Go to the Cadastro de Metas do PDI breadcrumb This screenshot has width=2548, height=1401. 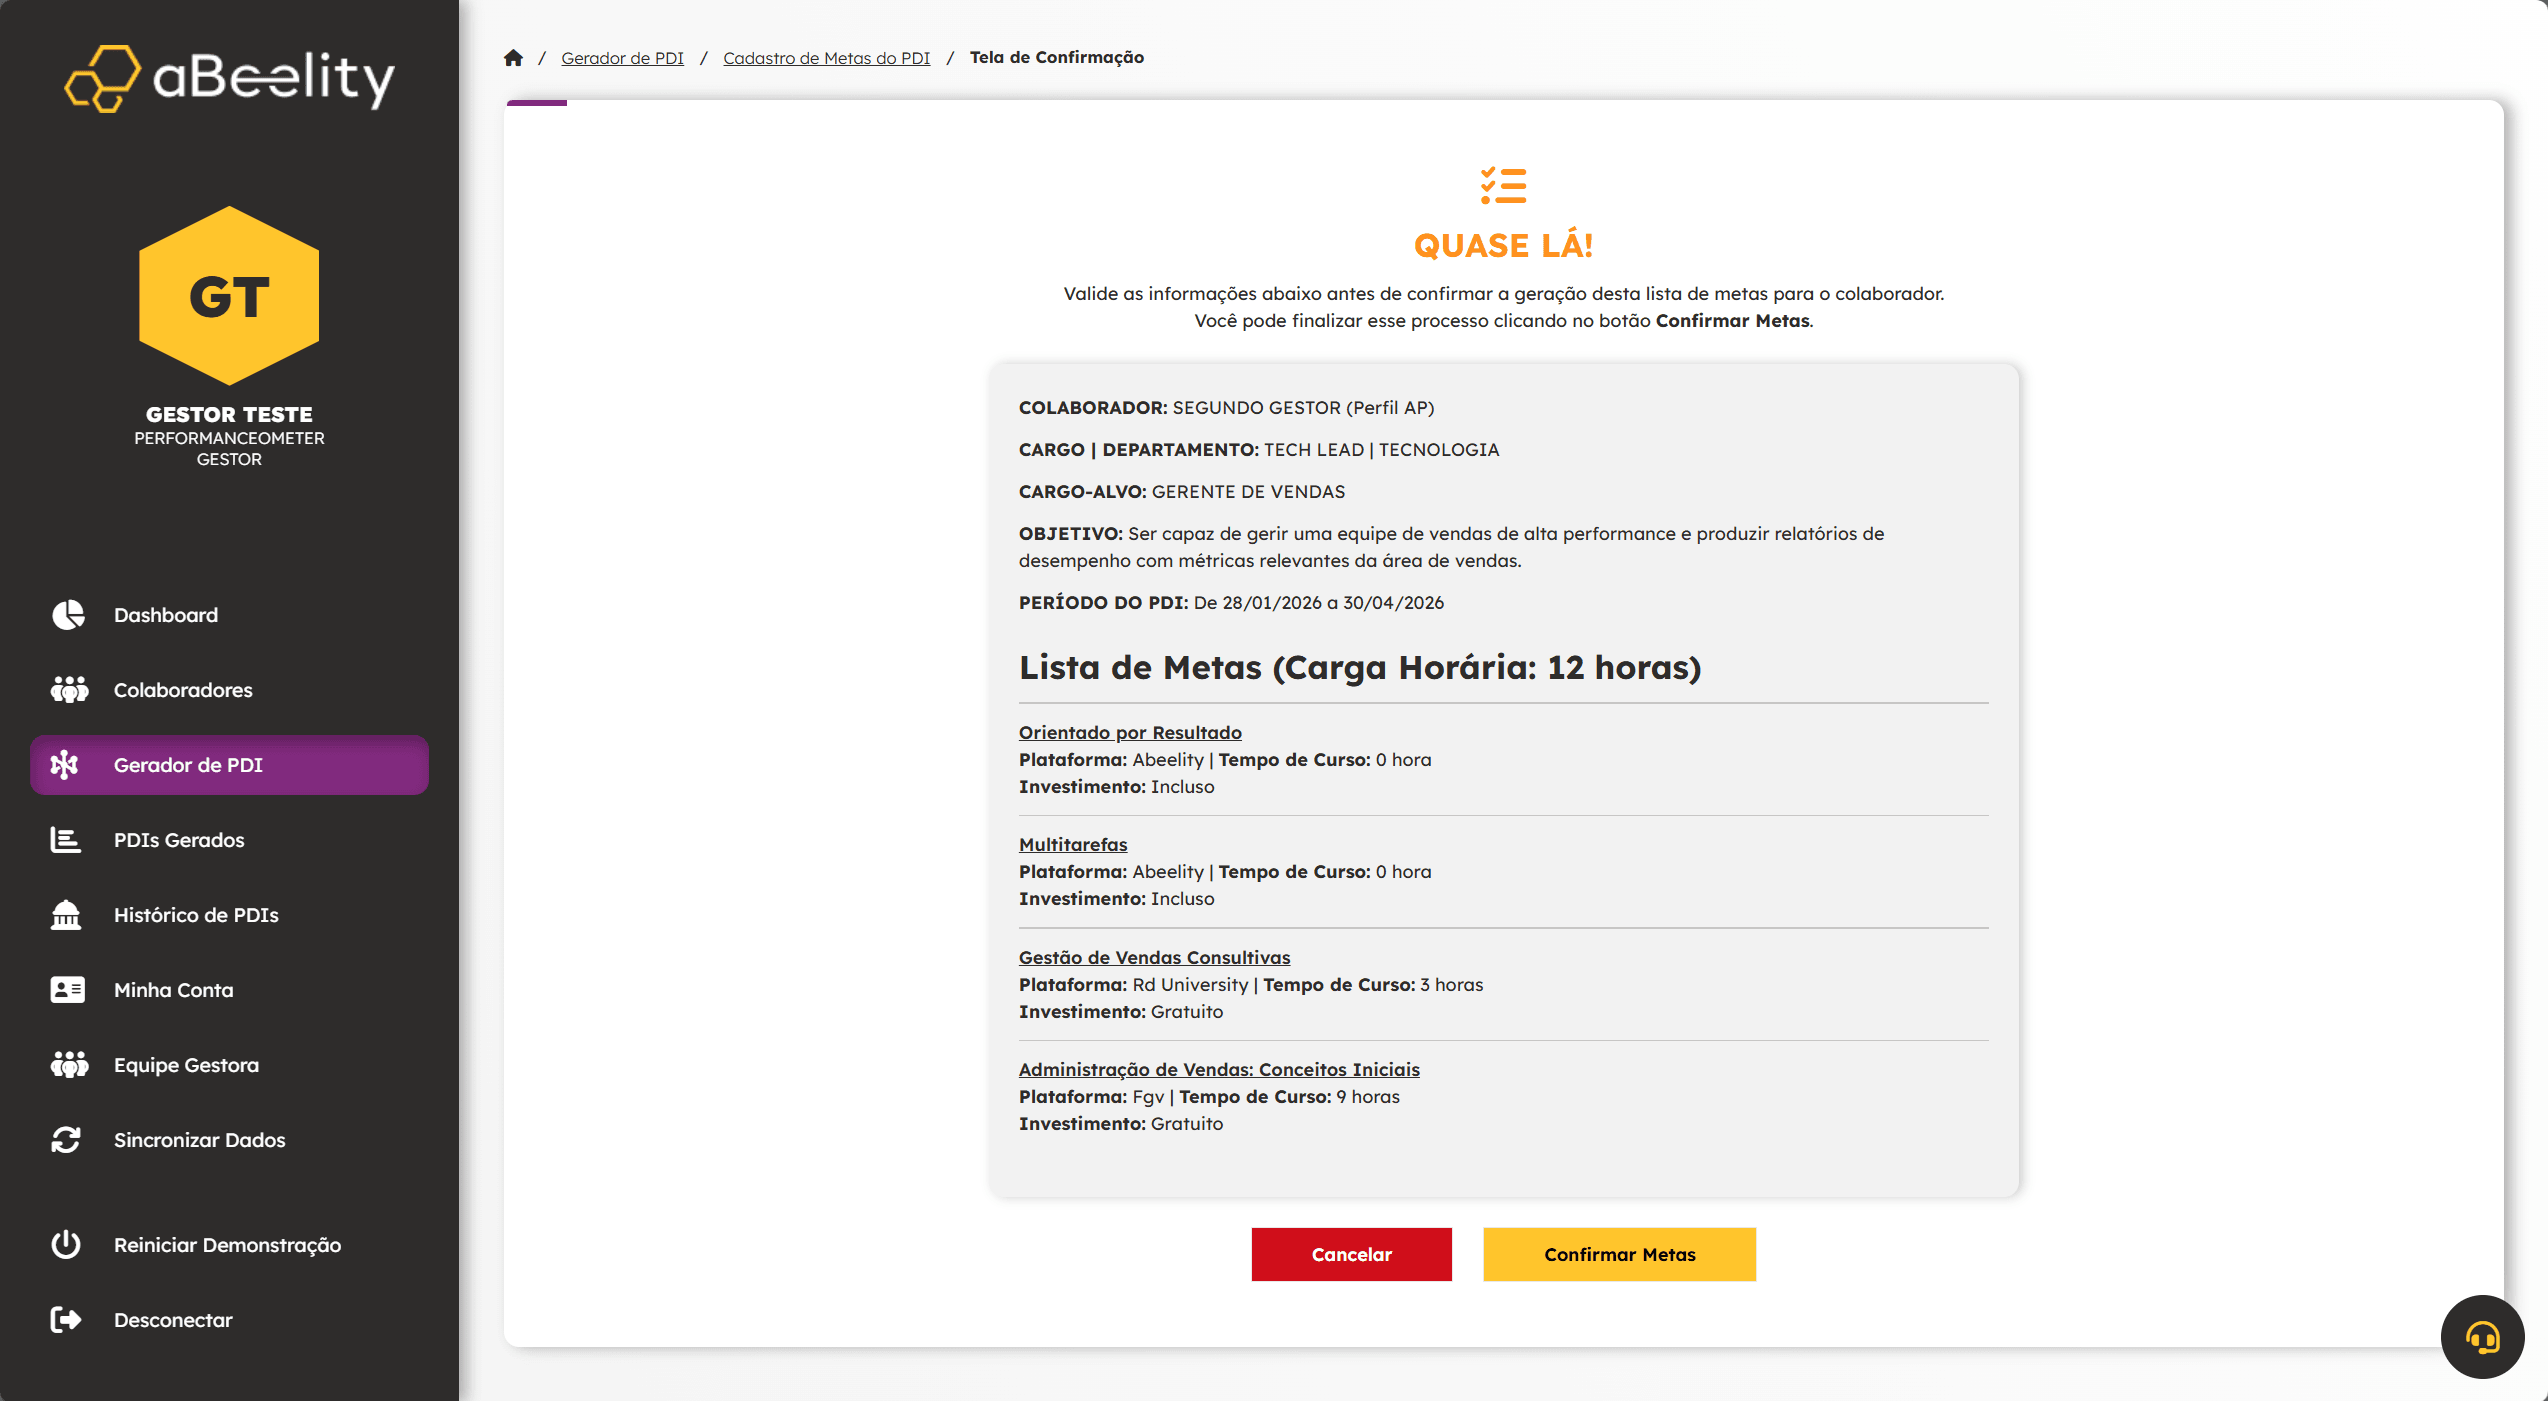[x=826, y=58]
